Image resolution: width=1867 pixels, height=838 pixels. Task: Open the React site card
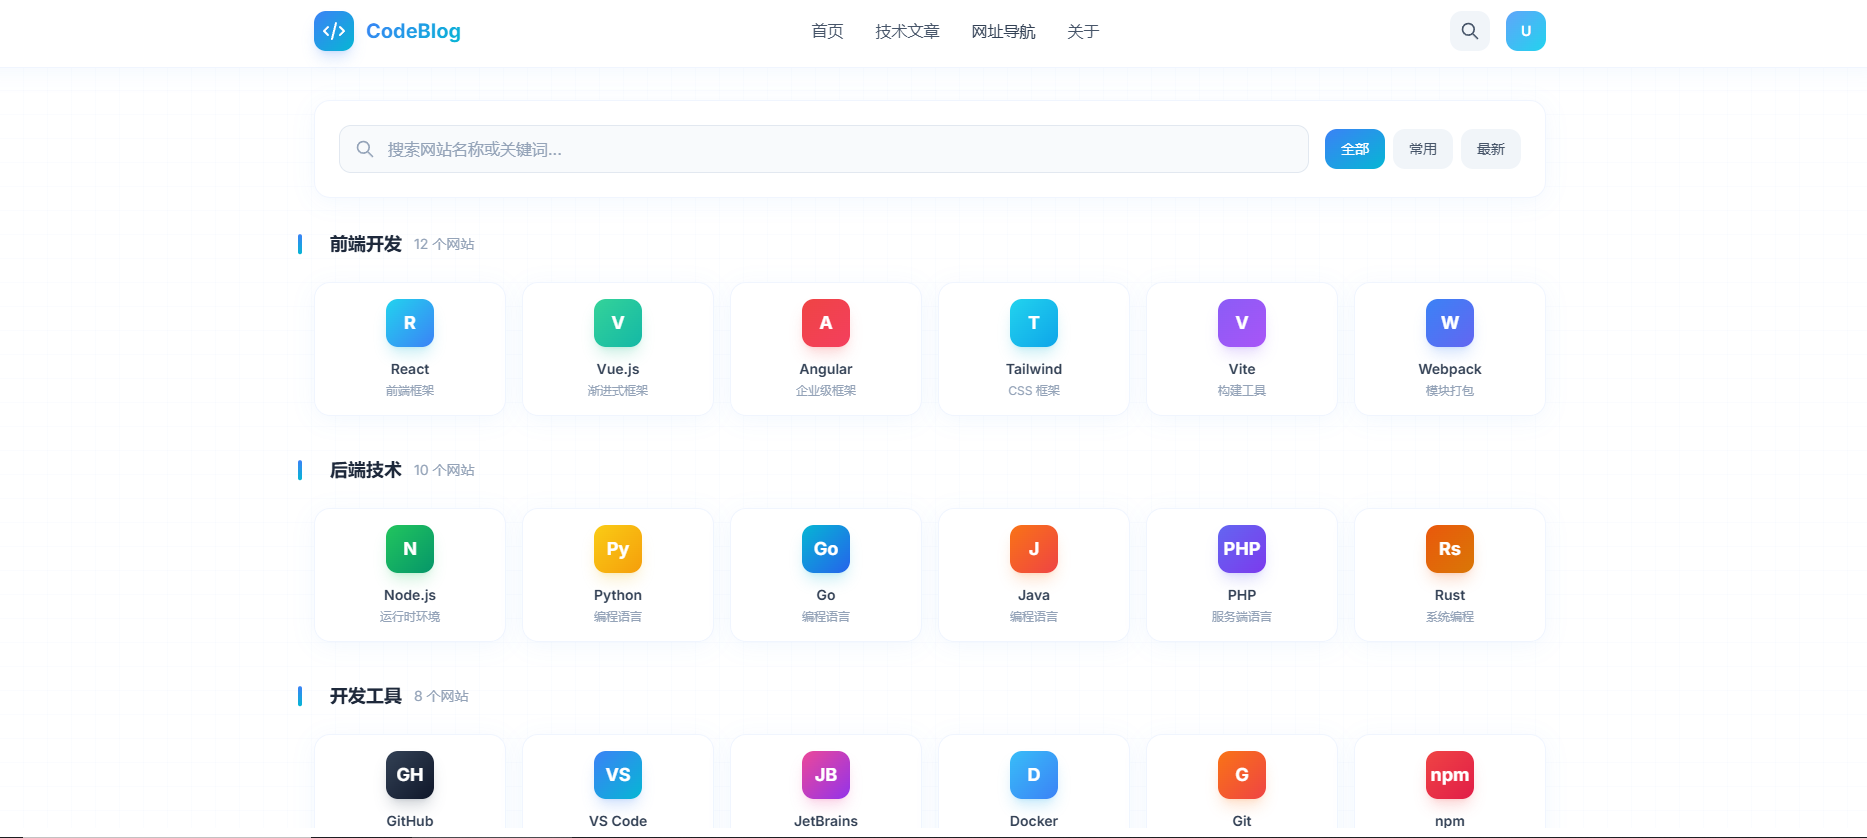point(410,349)
